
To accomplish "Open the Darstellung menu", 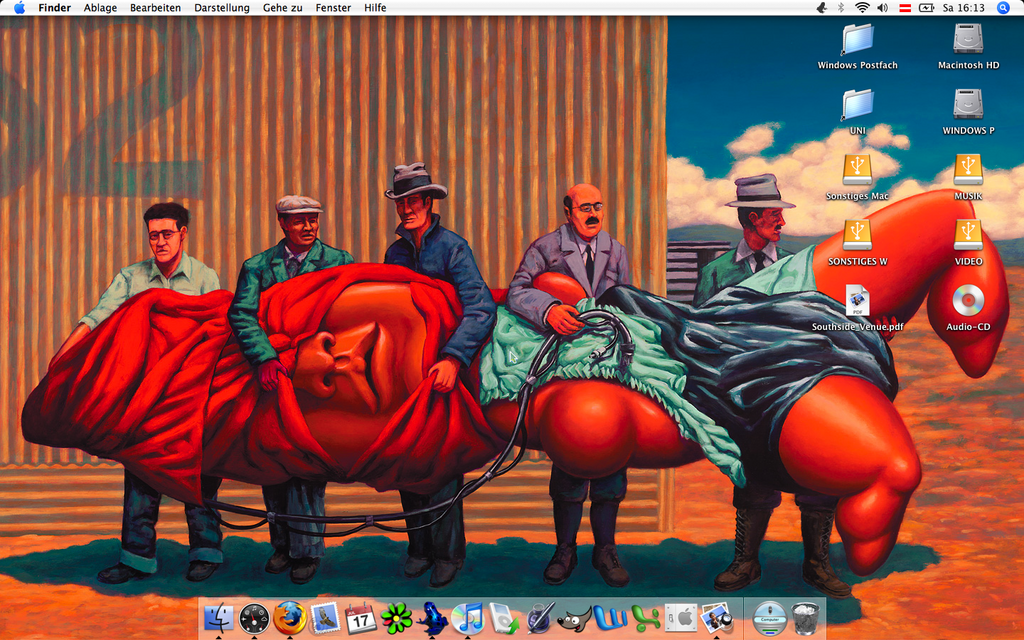I will tap(221, 8).
